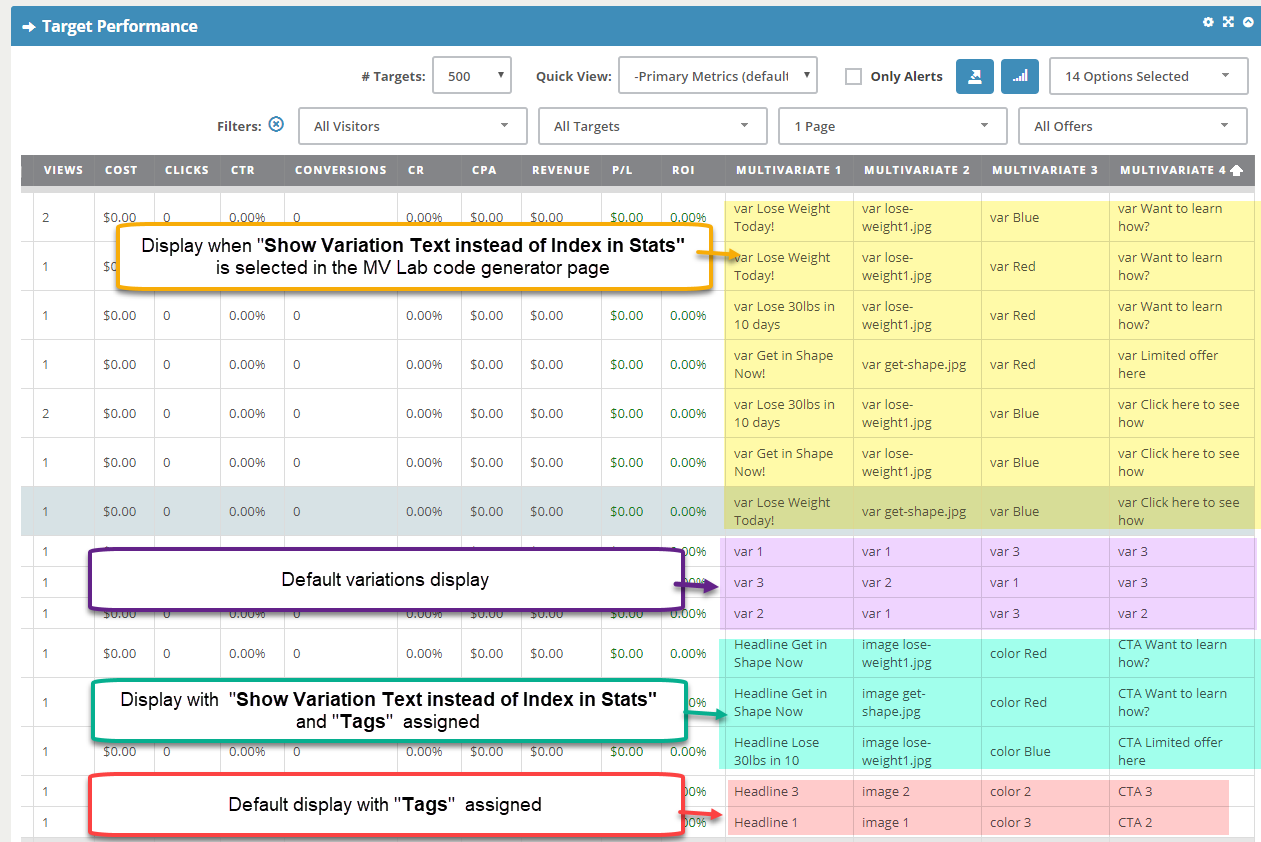Open the 1 Page filter selector
Image resolution: width=1261 pixels, height=842 pixels.
[892, 126]
